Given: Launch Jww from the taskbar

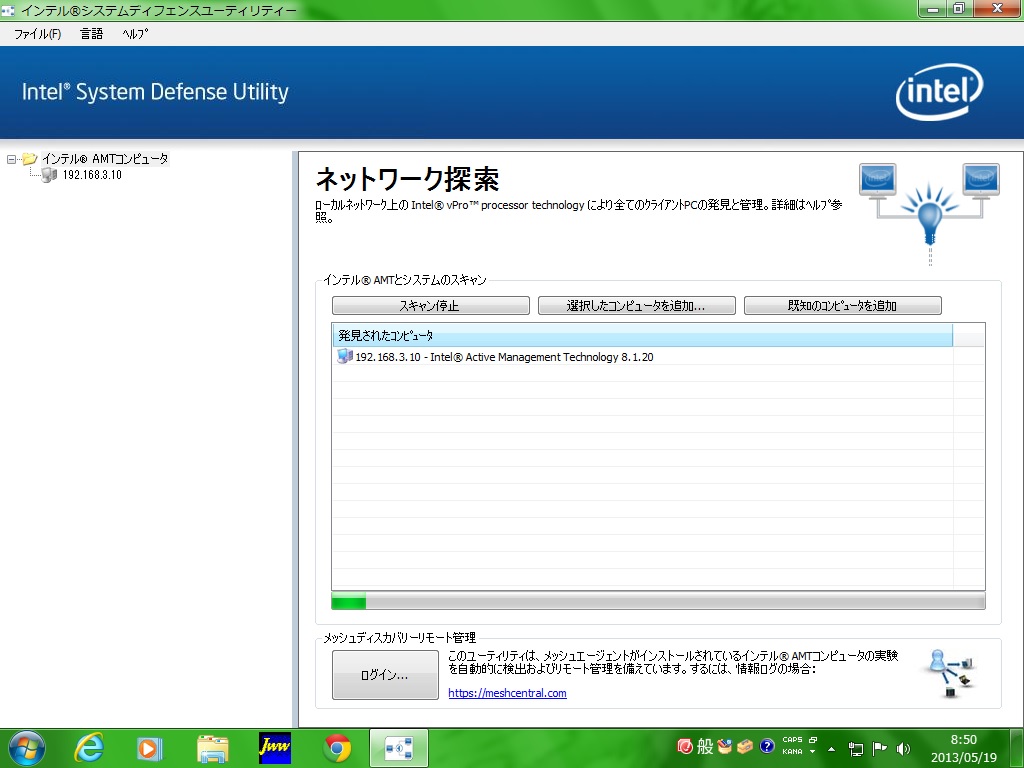Looking at the screenshot, I should point(274,747).
